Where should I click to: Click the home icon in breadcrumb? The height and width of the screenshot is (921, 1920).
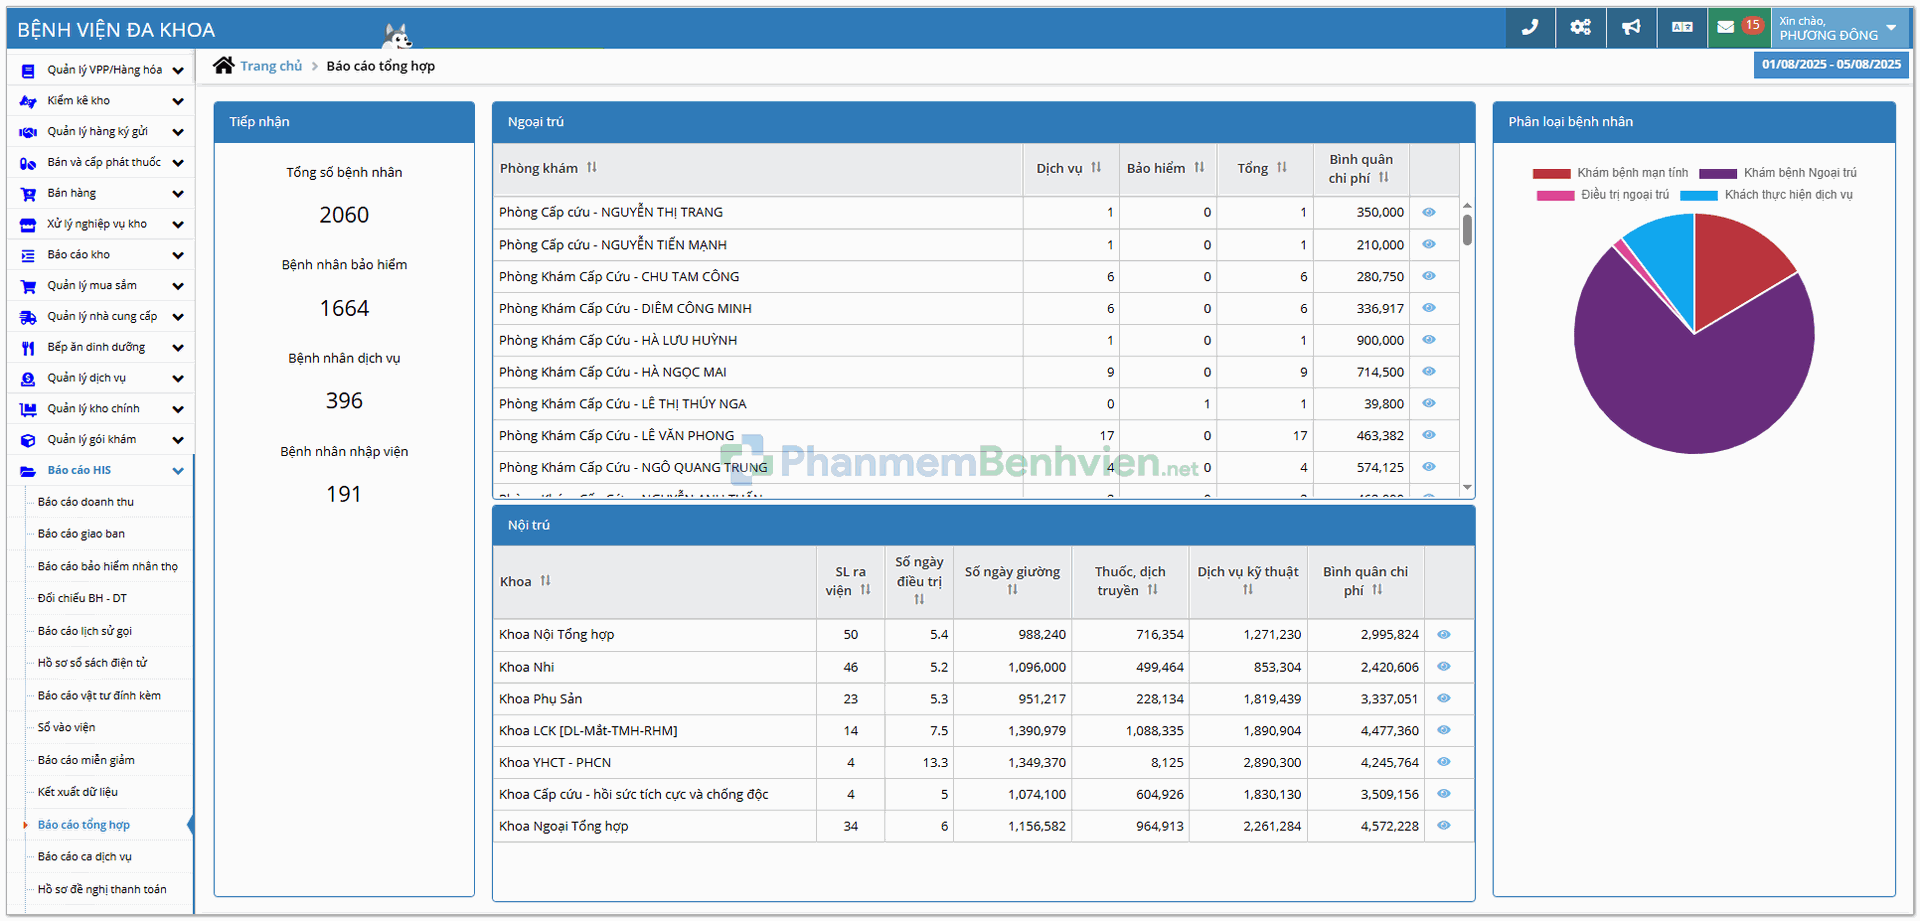click(224, 65)
